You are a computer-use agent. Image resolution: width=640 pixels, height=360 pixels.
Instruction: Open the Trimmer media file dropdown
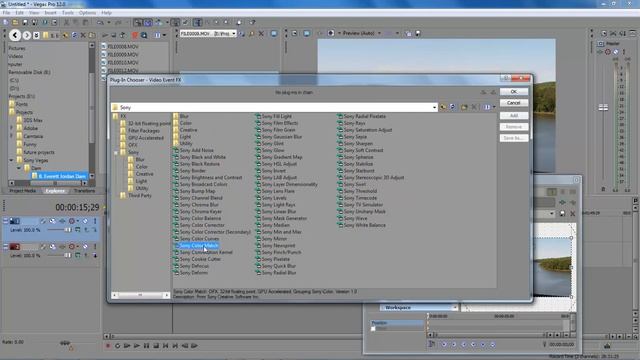point(234,34)
